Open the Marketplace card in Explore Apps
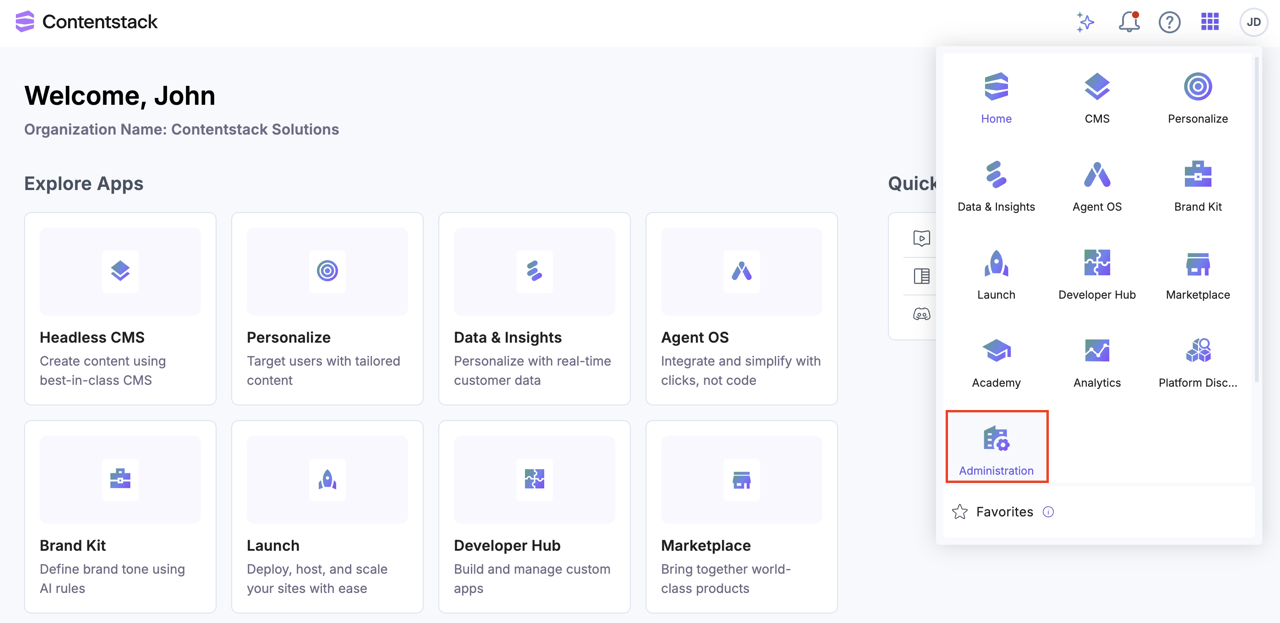Viewport: 1280px width, 623px height. point(741,516)
